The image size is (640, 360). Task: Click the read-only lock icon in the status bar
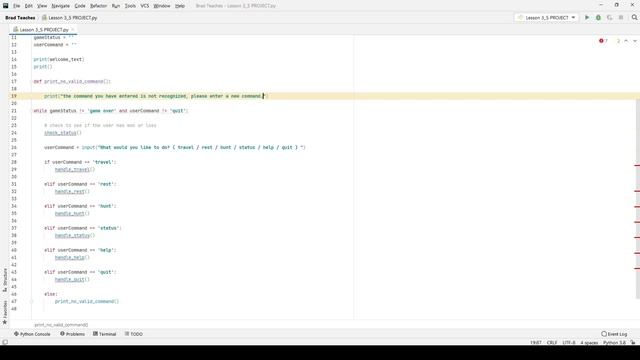[633, 342]
